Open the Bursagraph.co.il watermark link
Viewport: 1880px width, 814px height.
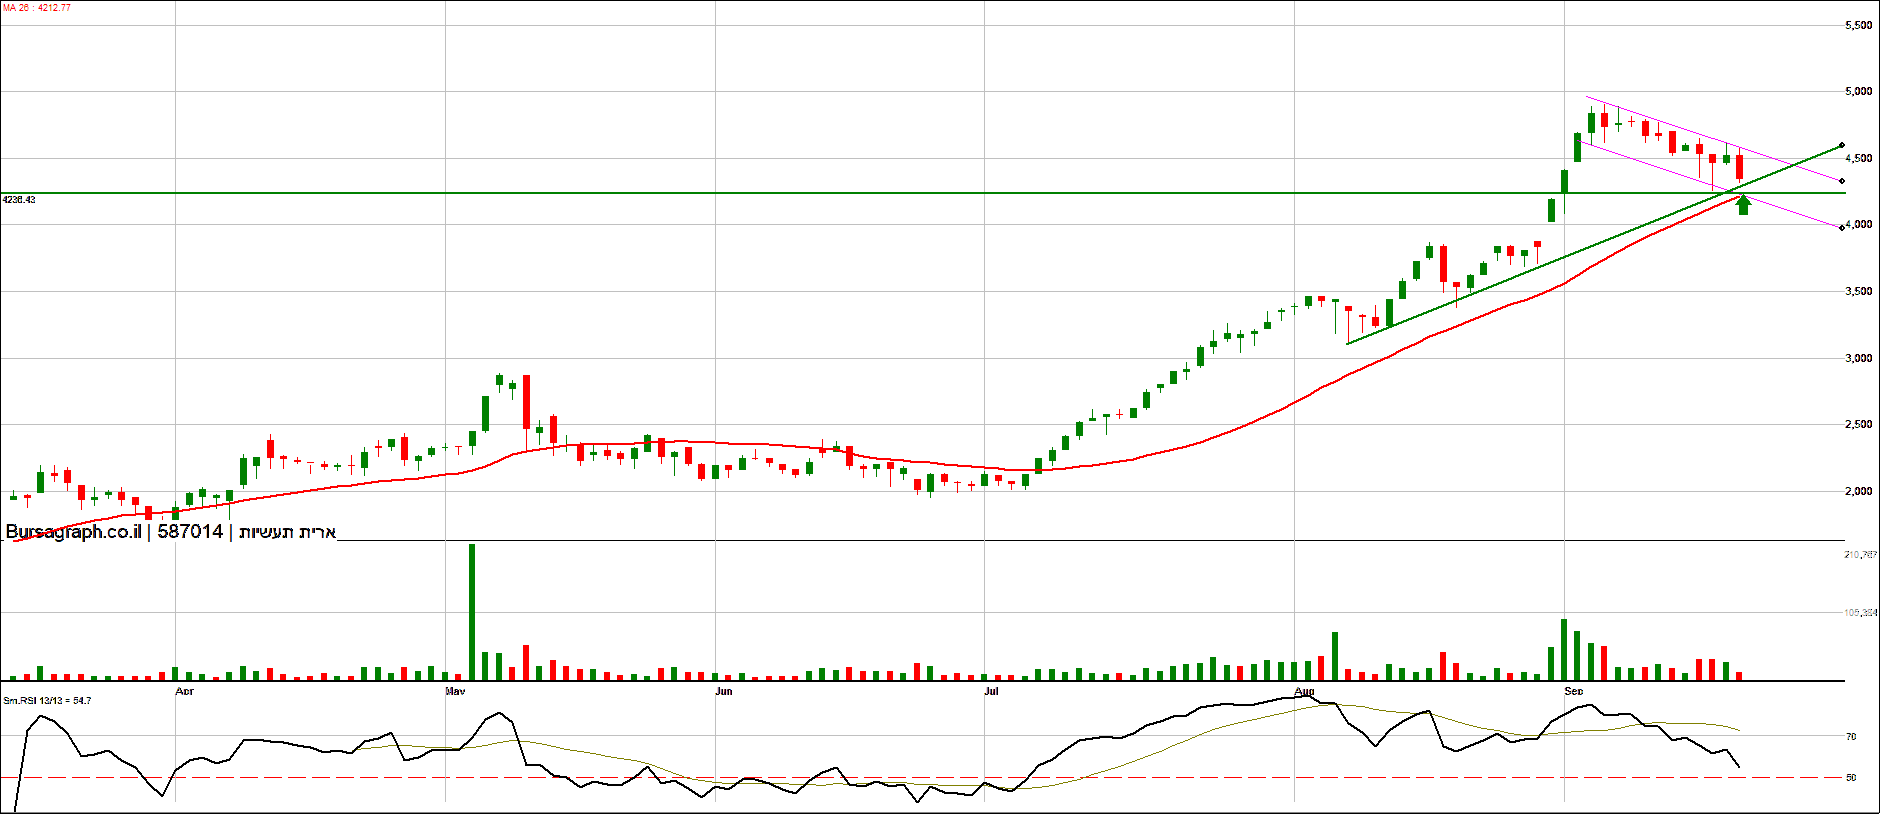pyautogui.click(x=73, y=532)
